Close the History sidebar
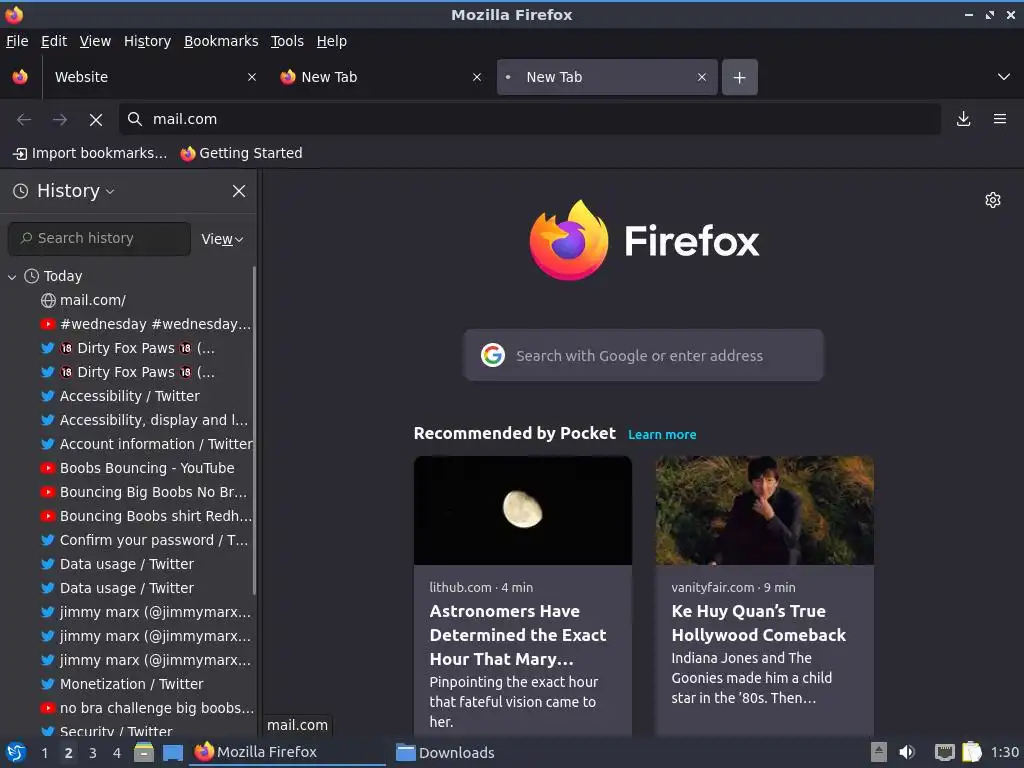 click(x=239, y=191)
